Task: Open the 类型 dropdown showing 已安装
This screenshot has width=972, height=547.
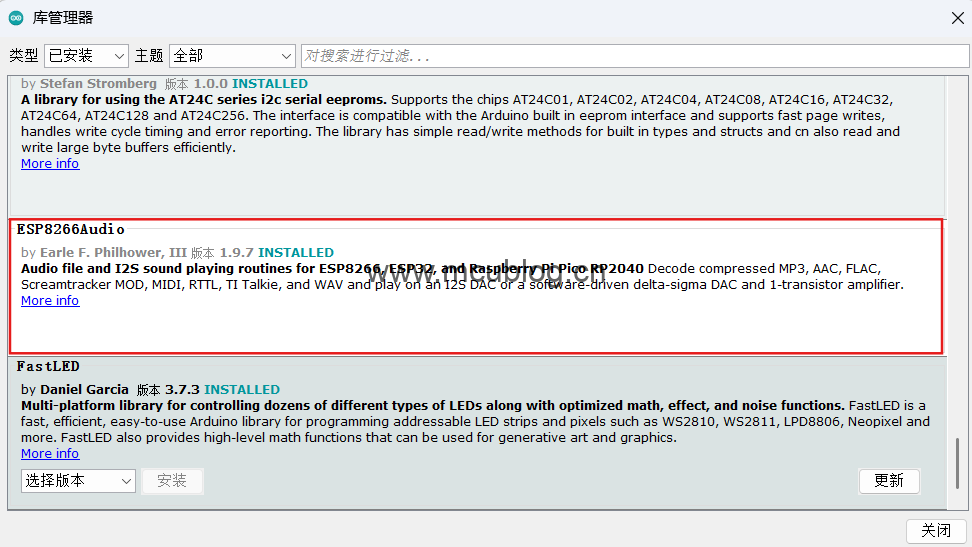Action: point(86,56)
